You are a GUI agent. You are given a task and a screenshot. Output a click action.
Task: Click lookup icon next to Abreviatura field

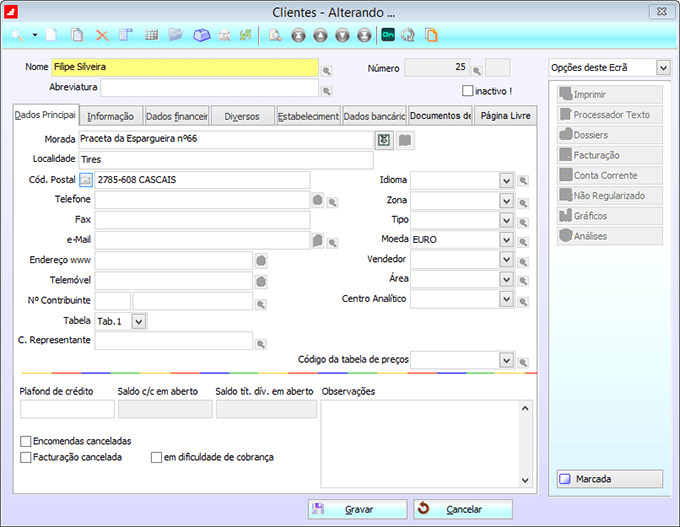tap(327, 91)
